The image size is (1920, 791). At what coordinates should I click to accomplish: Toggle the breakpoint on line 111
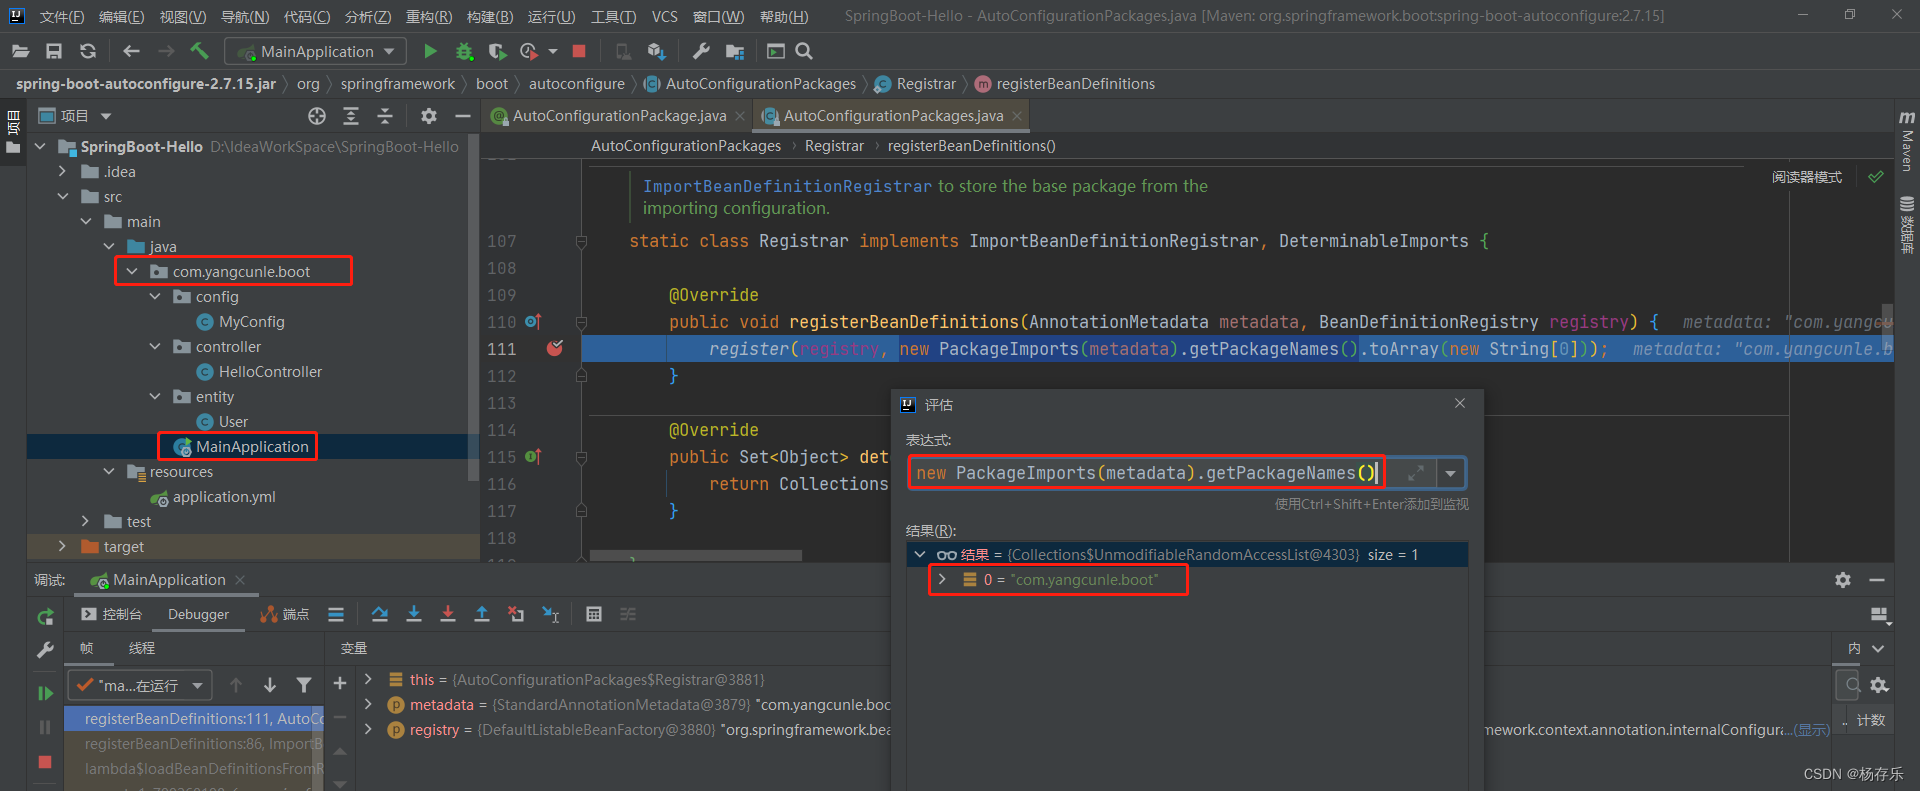(555, 348)
